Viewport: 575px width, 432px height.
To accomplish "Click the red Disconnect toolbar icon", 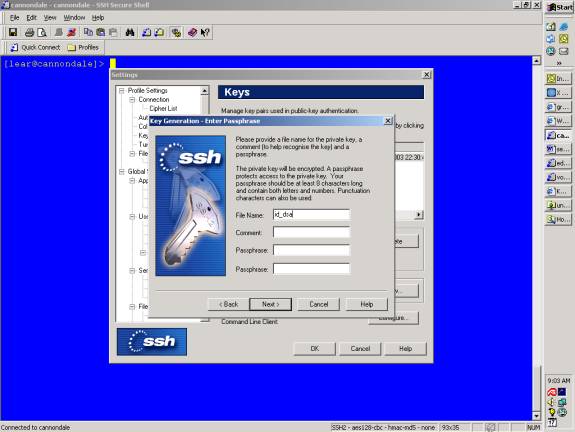I will pyautogui.click(x=72, y=32).
